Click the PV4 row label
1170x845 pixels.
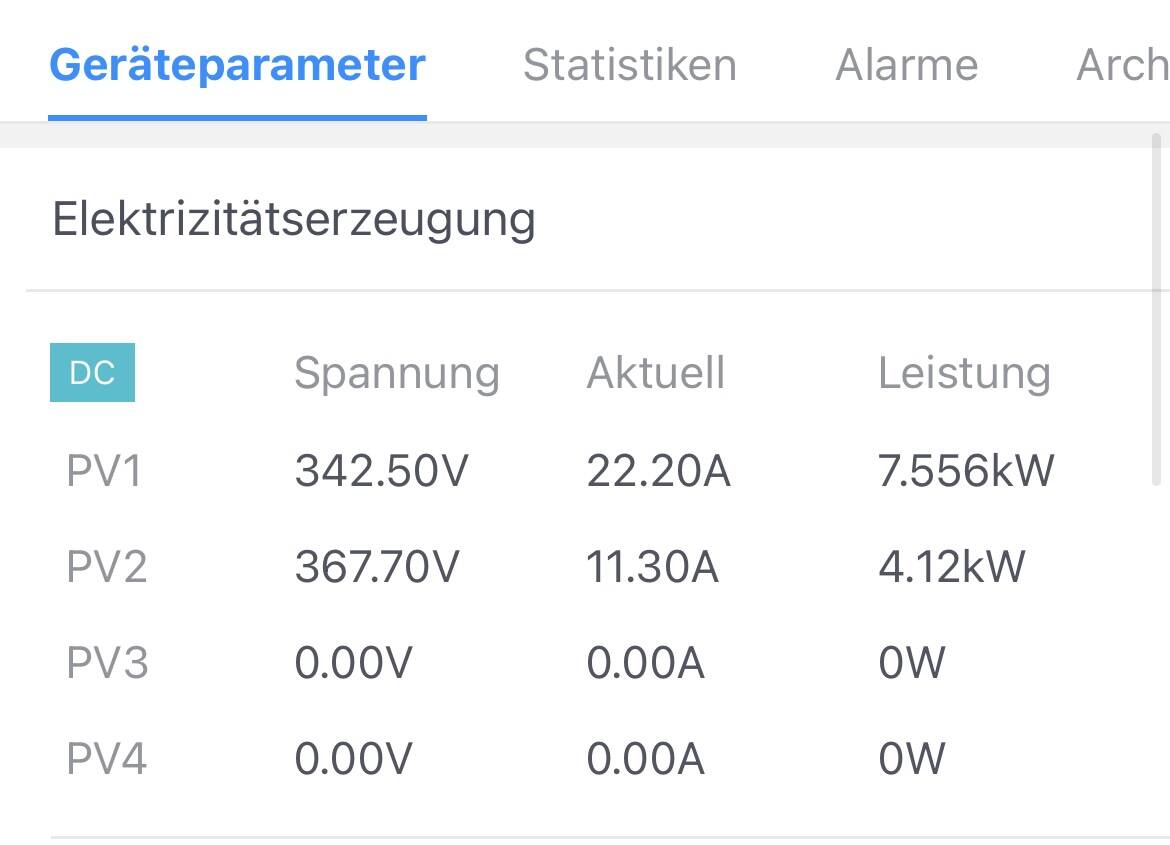pyautogui.click(x=107, y=758)
